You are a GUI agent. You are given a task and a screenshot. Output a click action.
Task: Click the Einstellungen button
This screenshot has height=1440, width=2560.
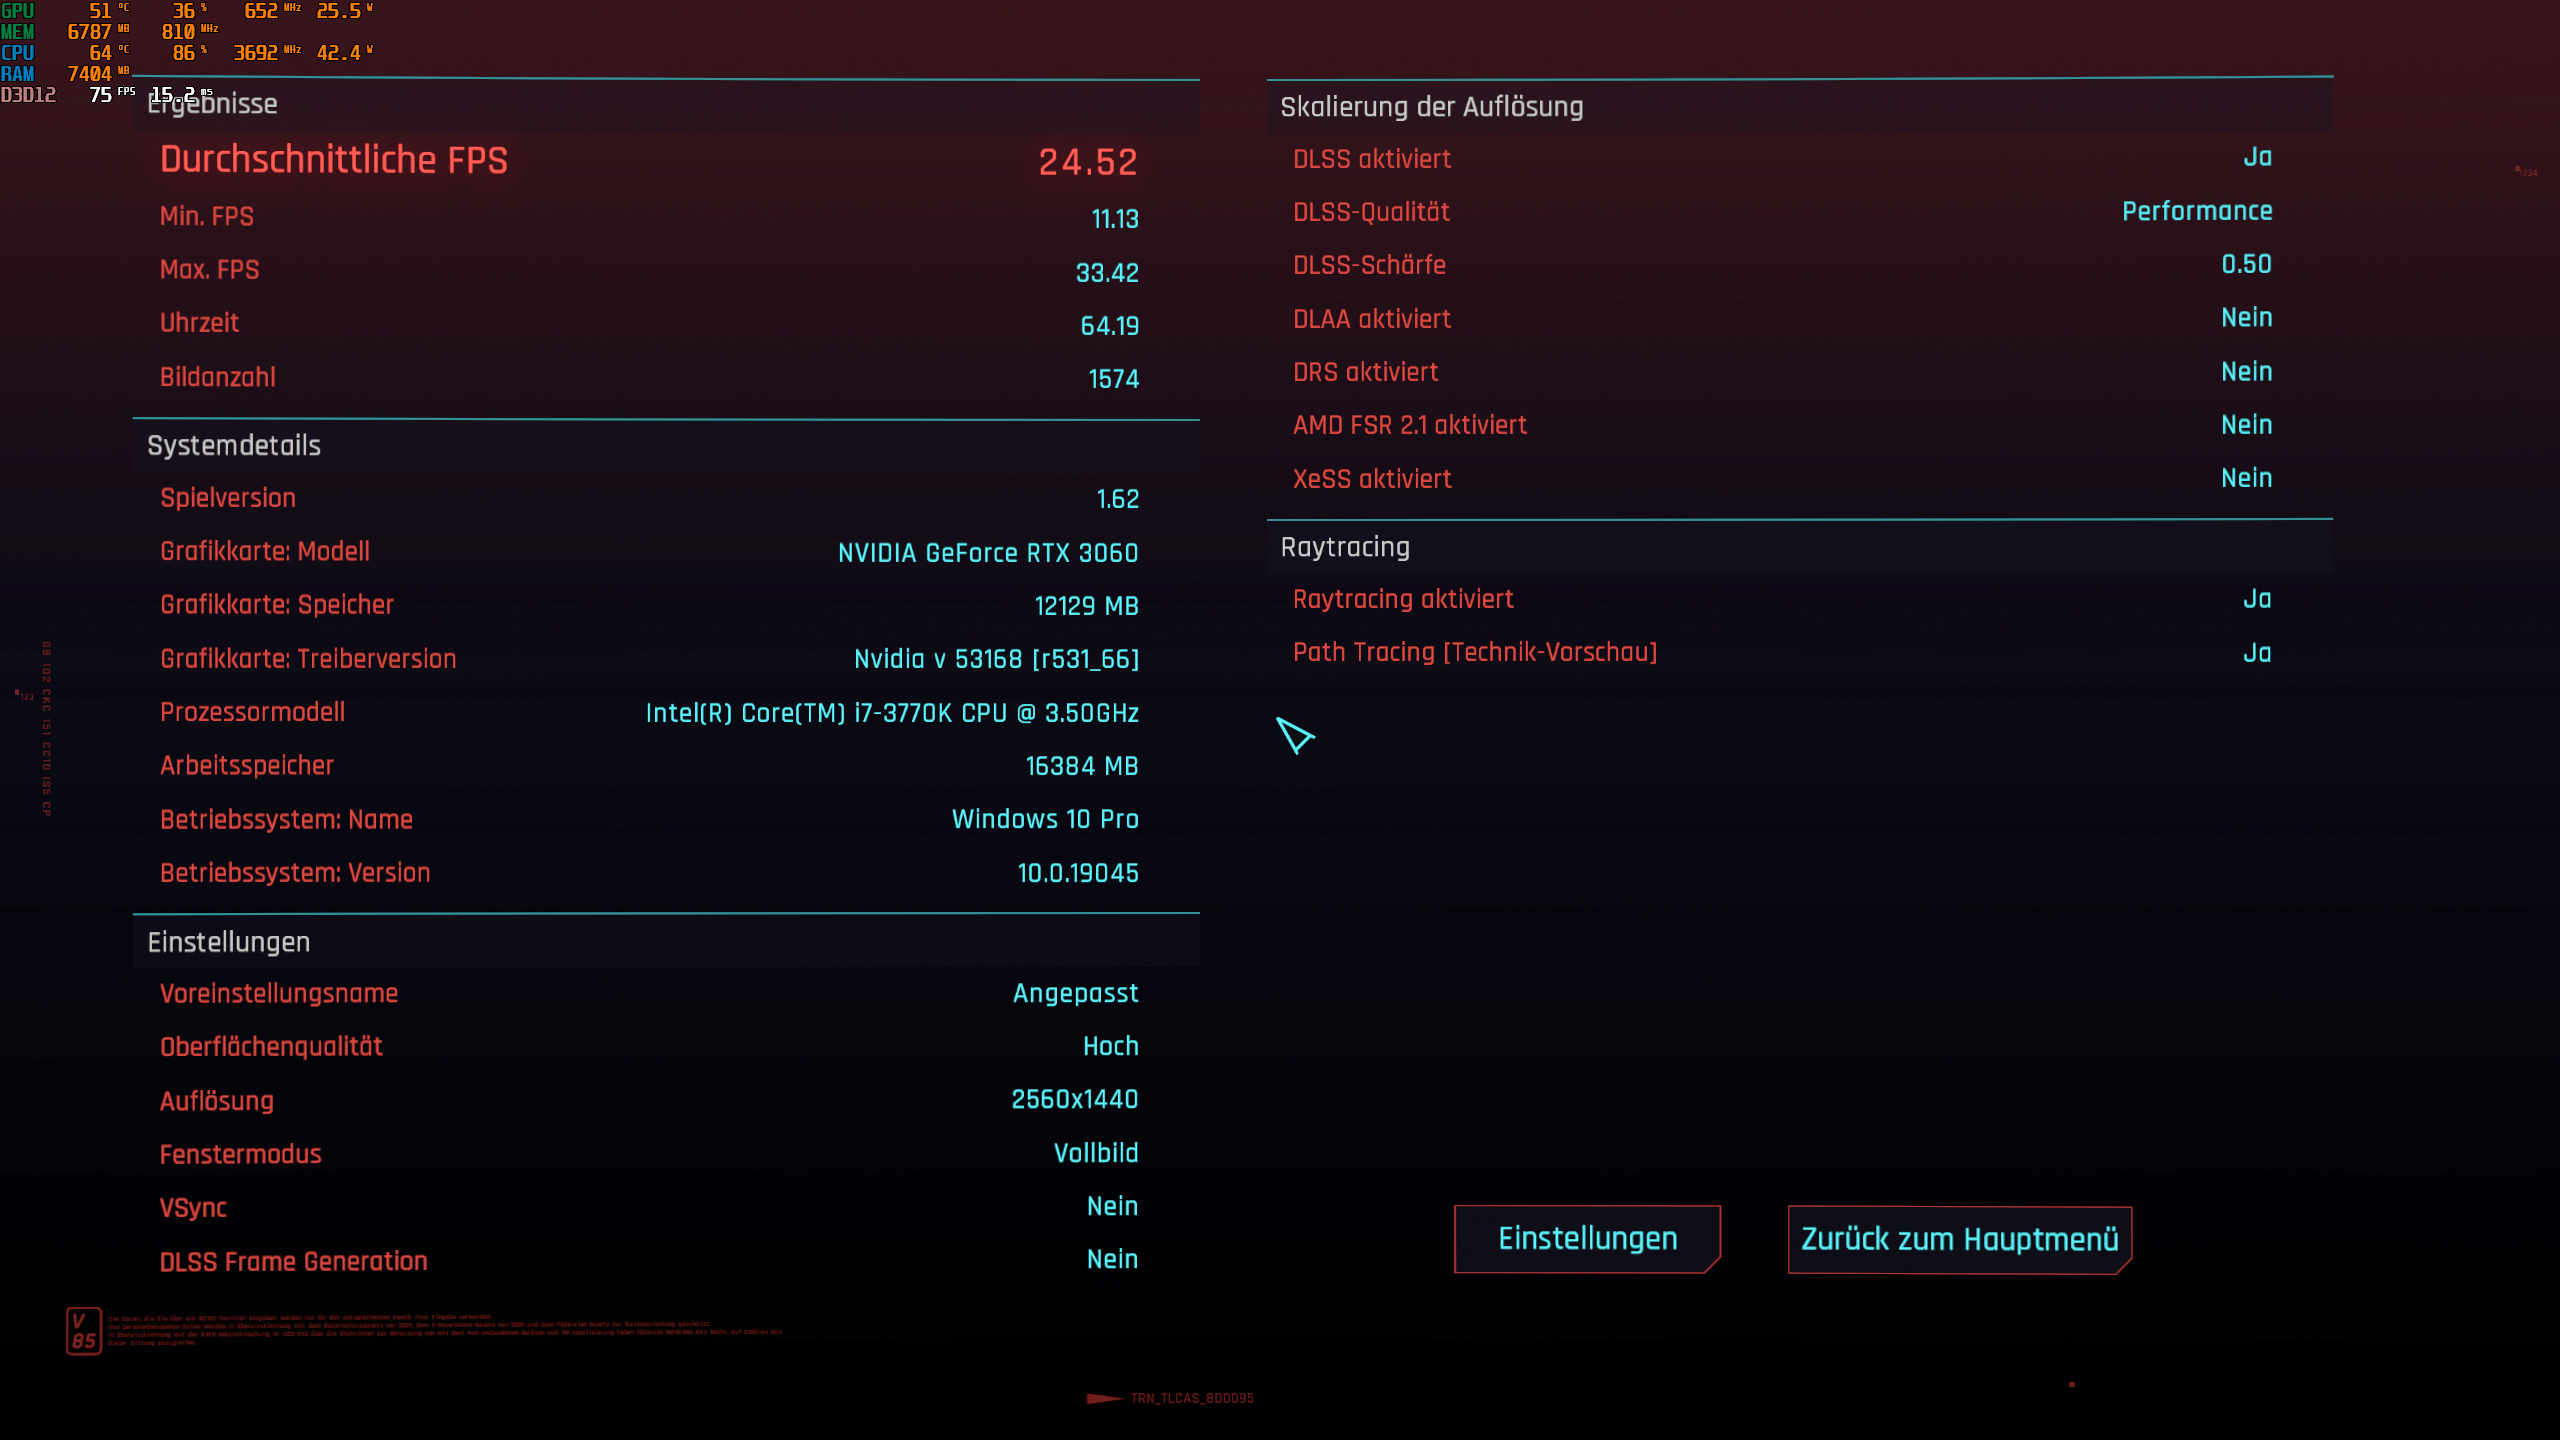[x=1587, y=1239]
